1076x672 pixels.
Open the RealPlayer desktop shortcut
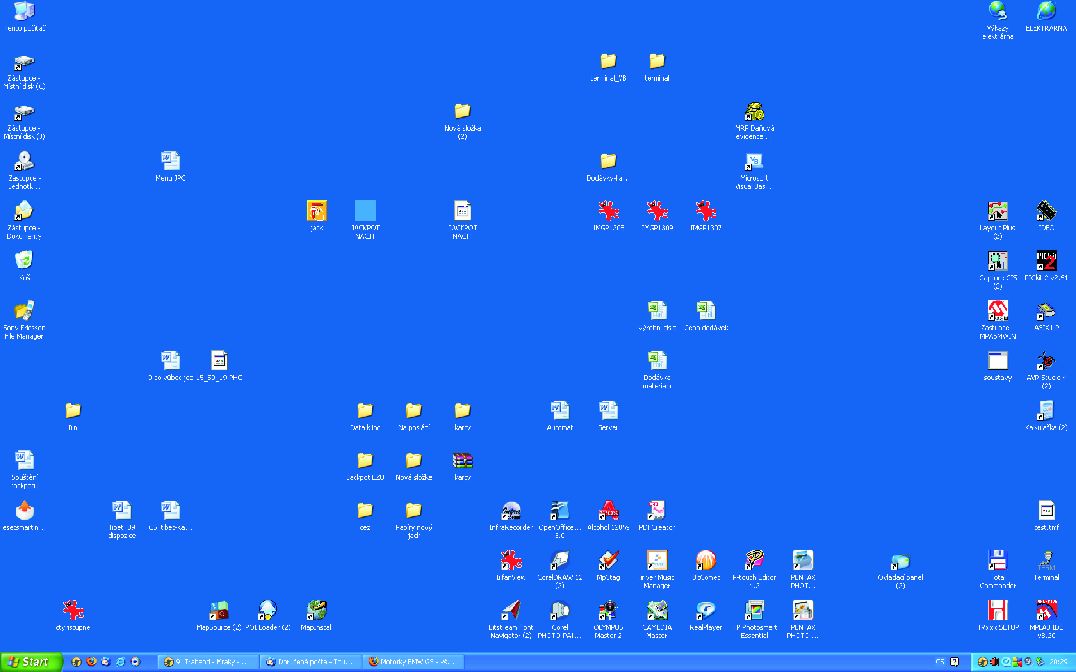pyautogui.click(x=705, y=611)
